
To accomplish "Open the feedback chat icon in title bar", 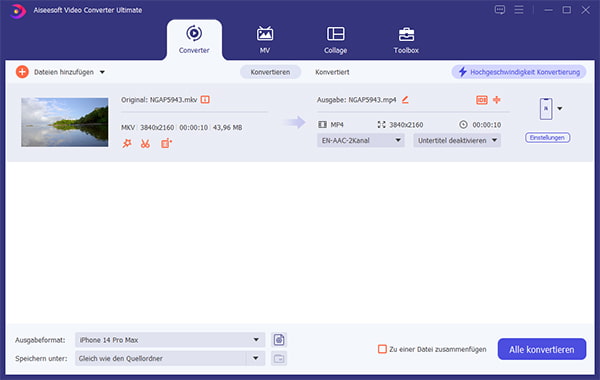I will tap(500, 10).
